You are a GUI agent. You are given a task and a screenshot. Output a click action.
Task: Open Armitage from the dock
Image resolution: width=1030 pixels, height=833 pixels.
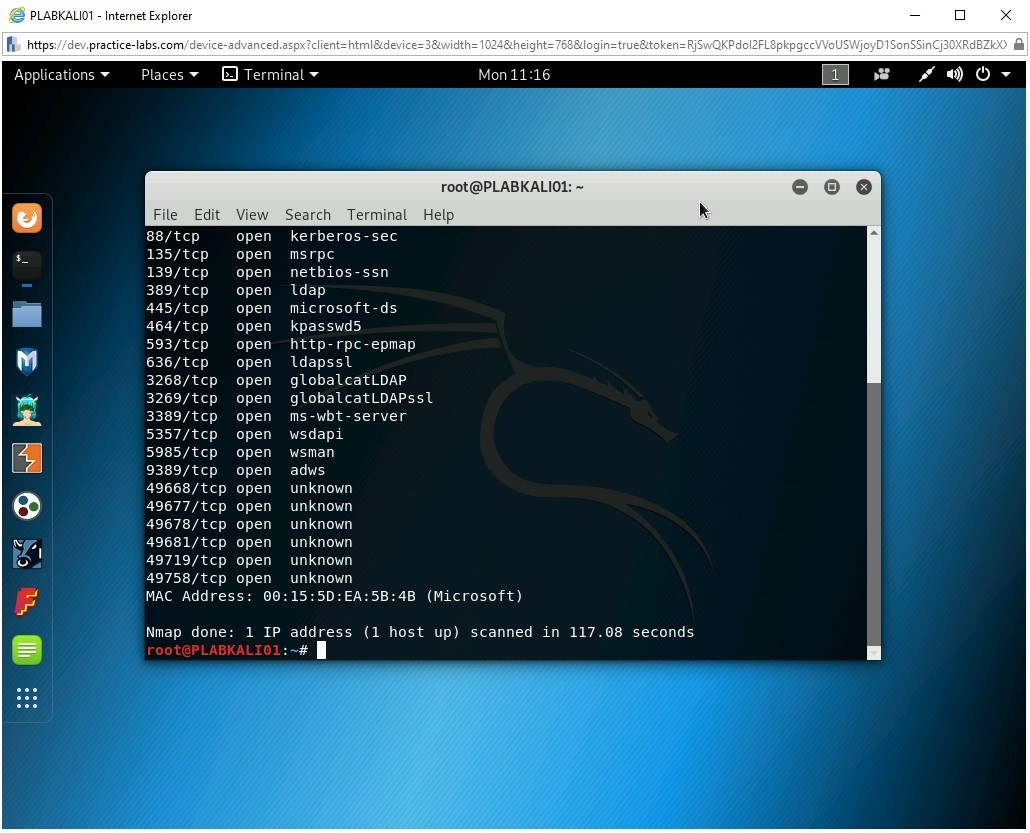[x=27, y=410]
